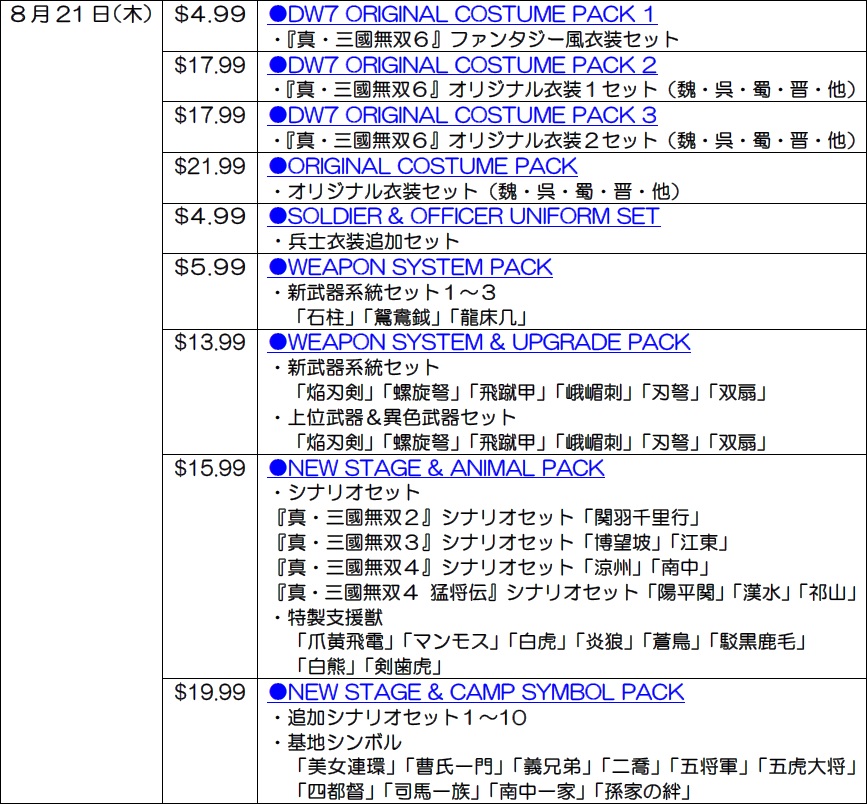Open NEW STAGE & CAMP SYMBOL PACK link
The width and height of the screenshot is (867, 804).
[x=476, y=692]
